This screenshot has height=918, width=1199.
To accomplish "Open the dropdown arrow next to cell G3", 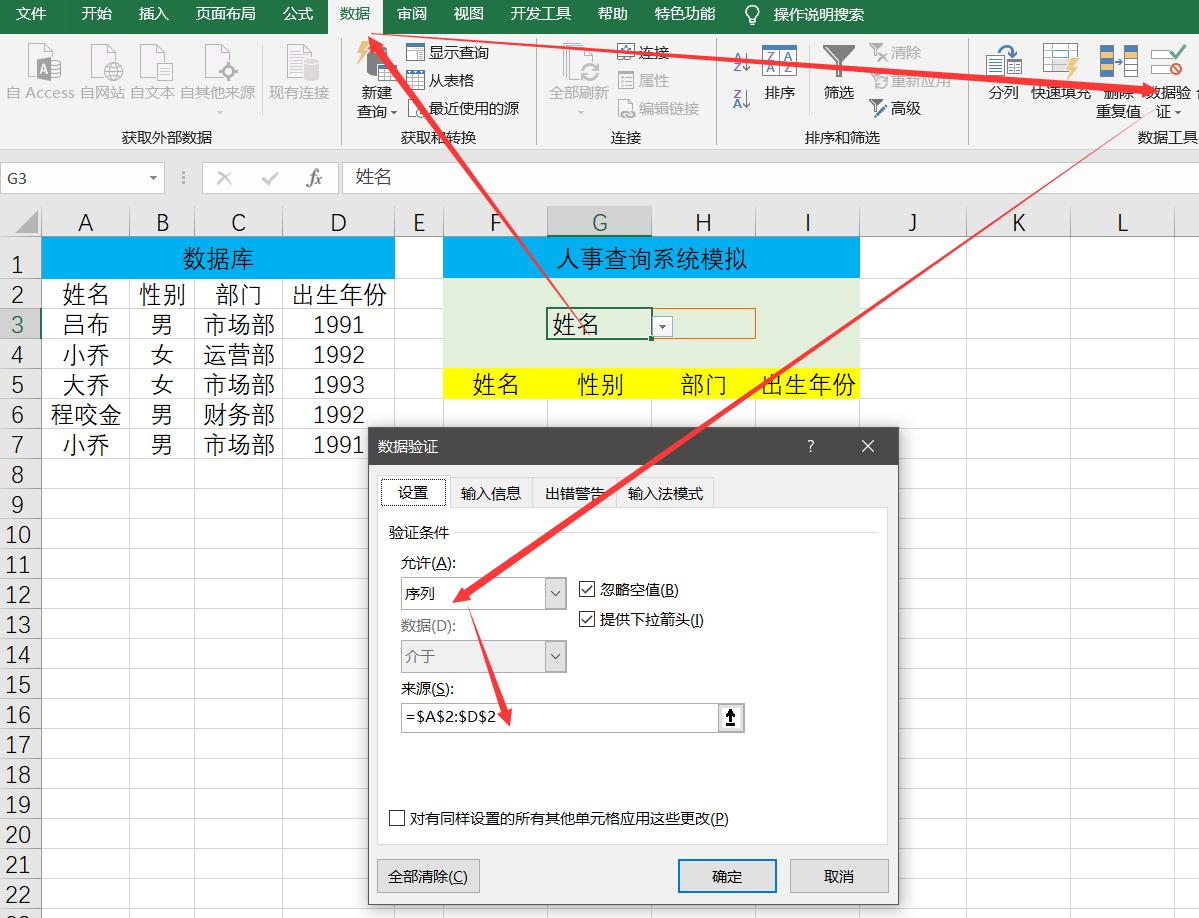I will click(x=662, y=323).
